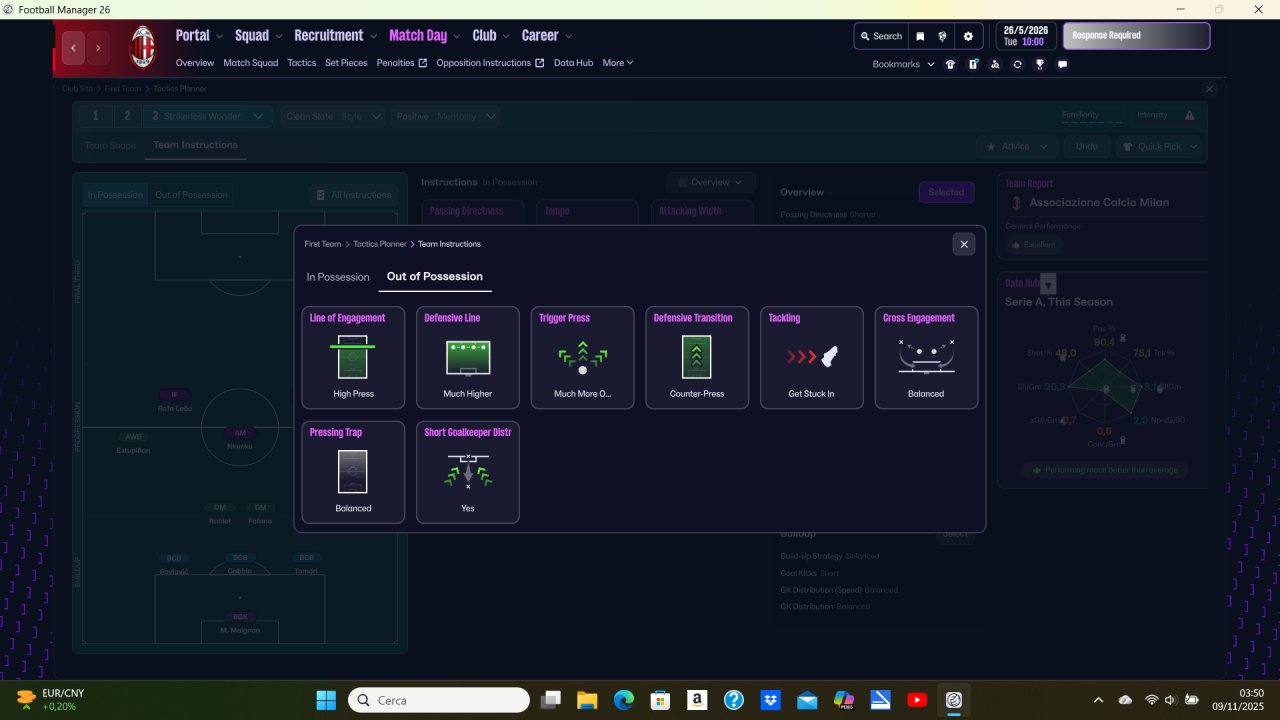Open the Portal menu
Image resolution: width=1280 pixels, height=720 pixels.
pos(198,36)
